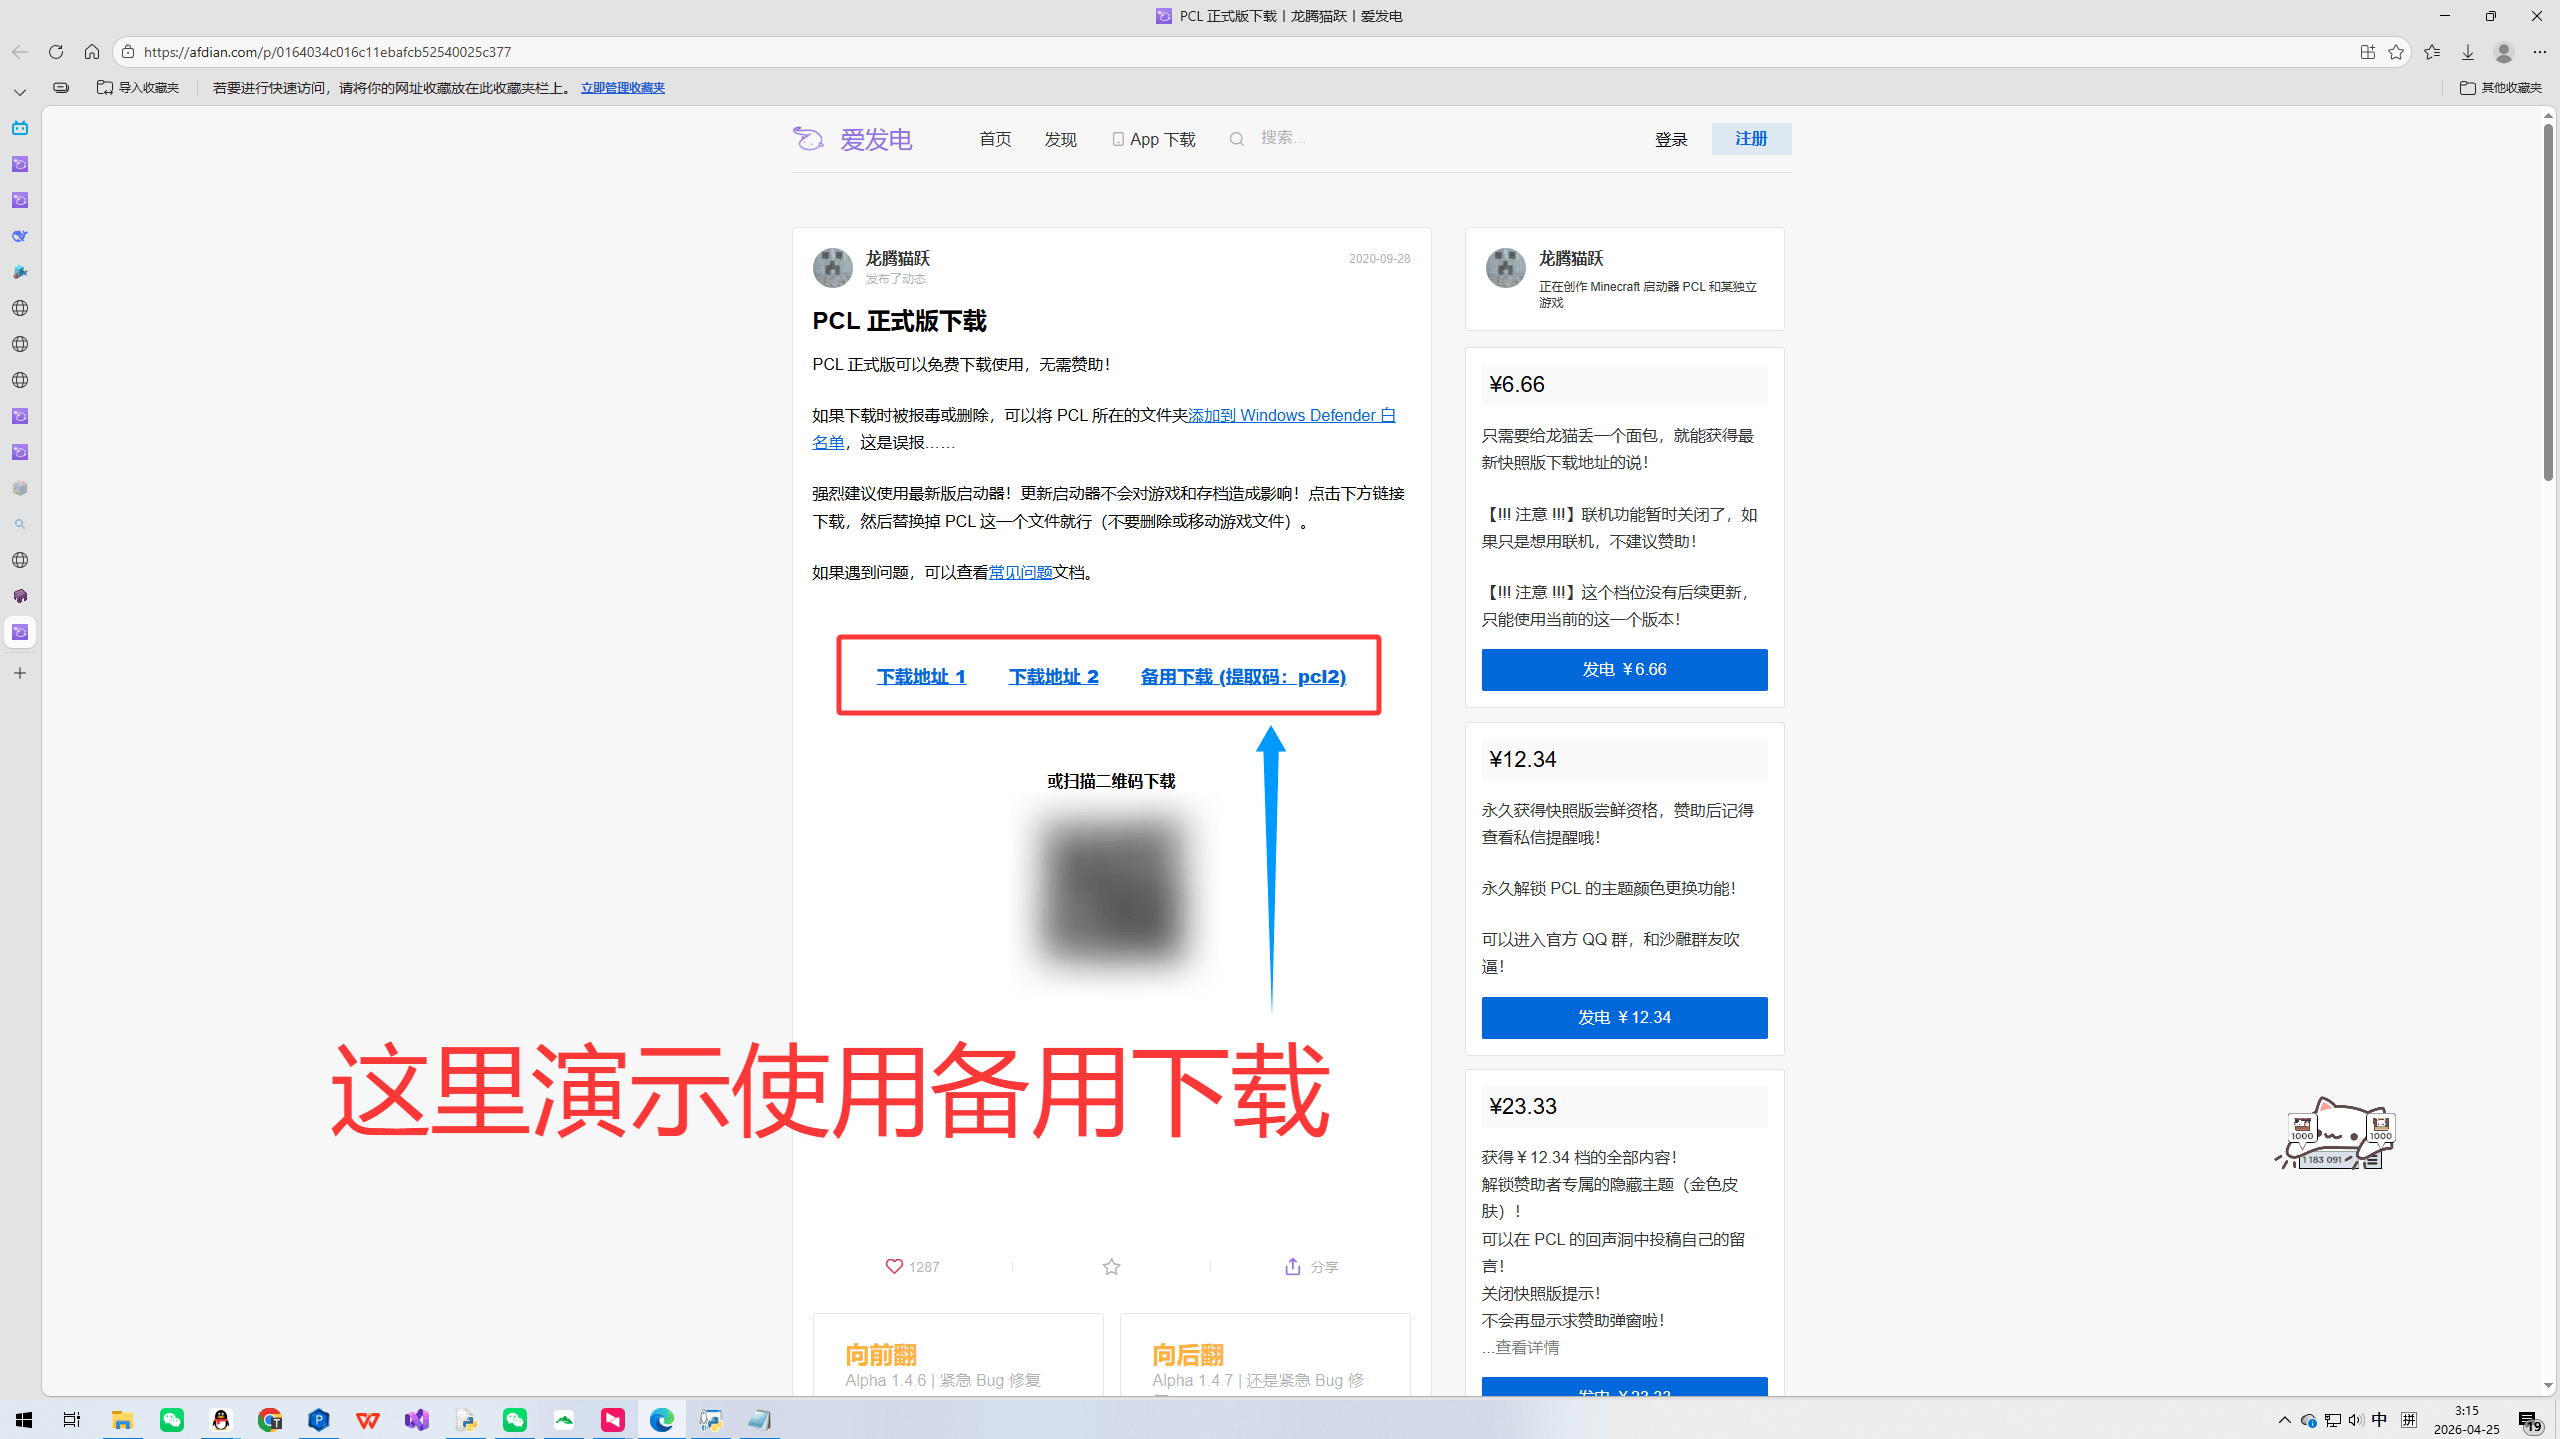The width and height of the screenshot is (2560, 1439).
Task: Click the 发电 ¥6.66 button
Action: click(x=1624, y=669)
